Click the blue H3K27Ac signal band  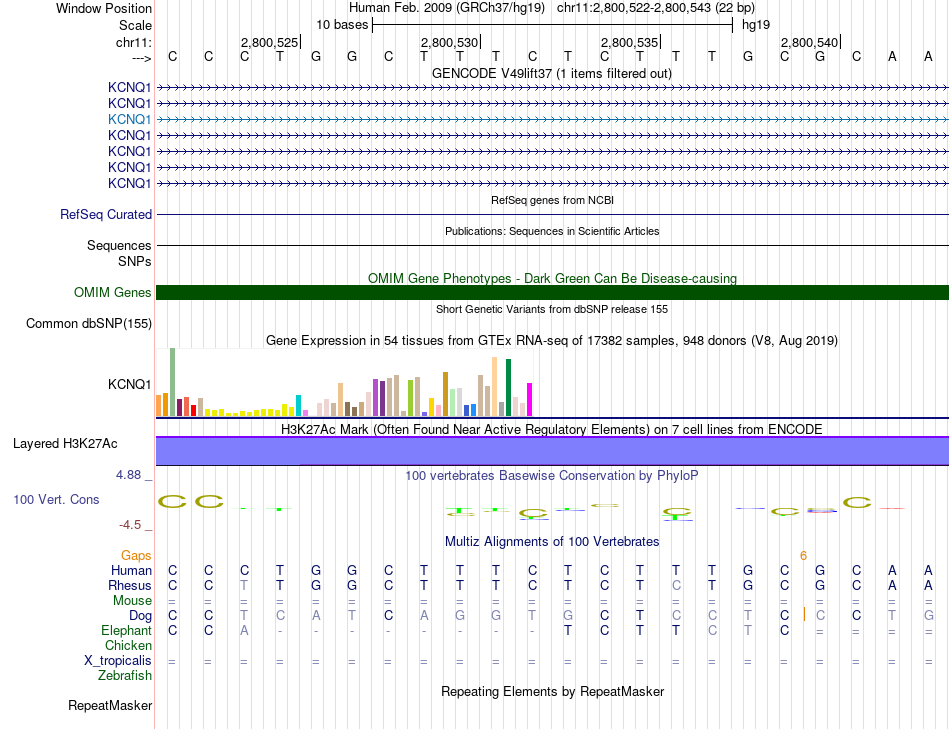point(552,451)
